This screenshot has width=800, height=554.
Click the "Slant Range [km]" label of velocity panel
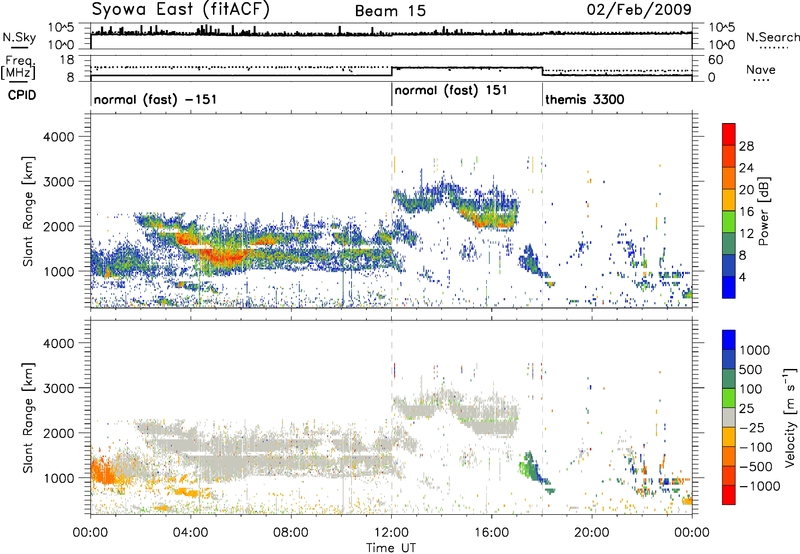28,417
